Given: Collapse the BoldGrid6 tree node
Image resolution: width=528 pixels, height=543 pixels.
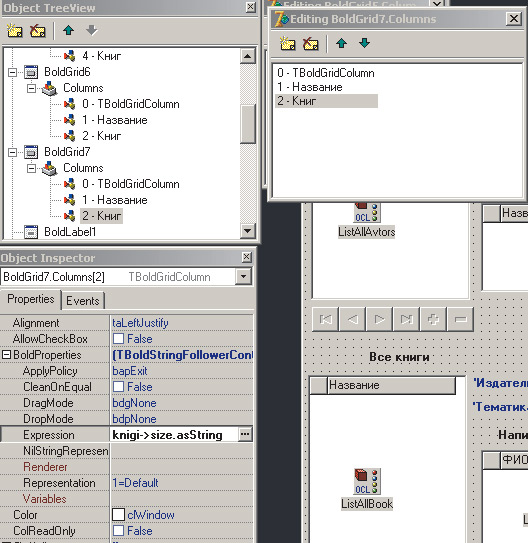Looking at the screenshot, I should click(12, 72).
